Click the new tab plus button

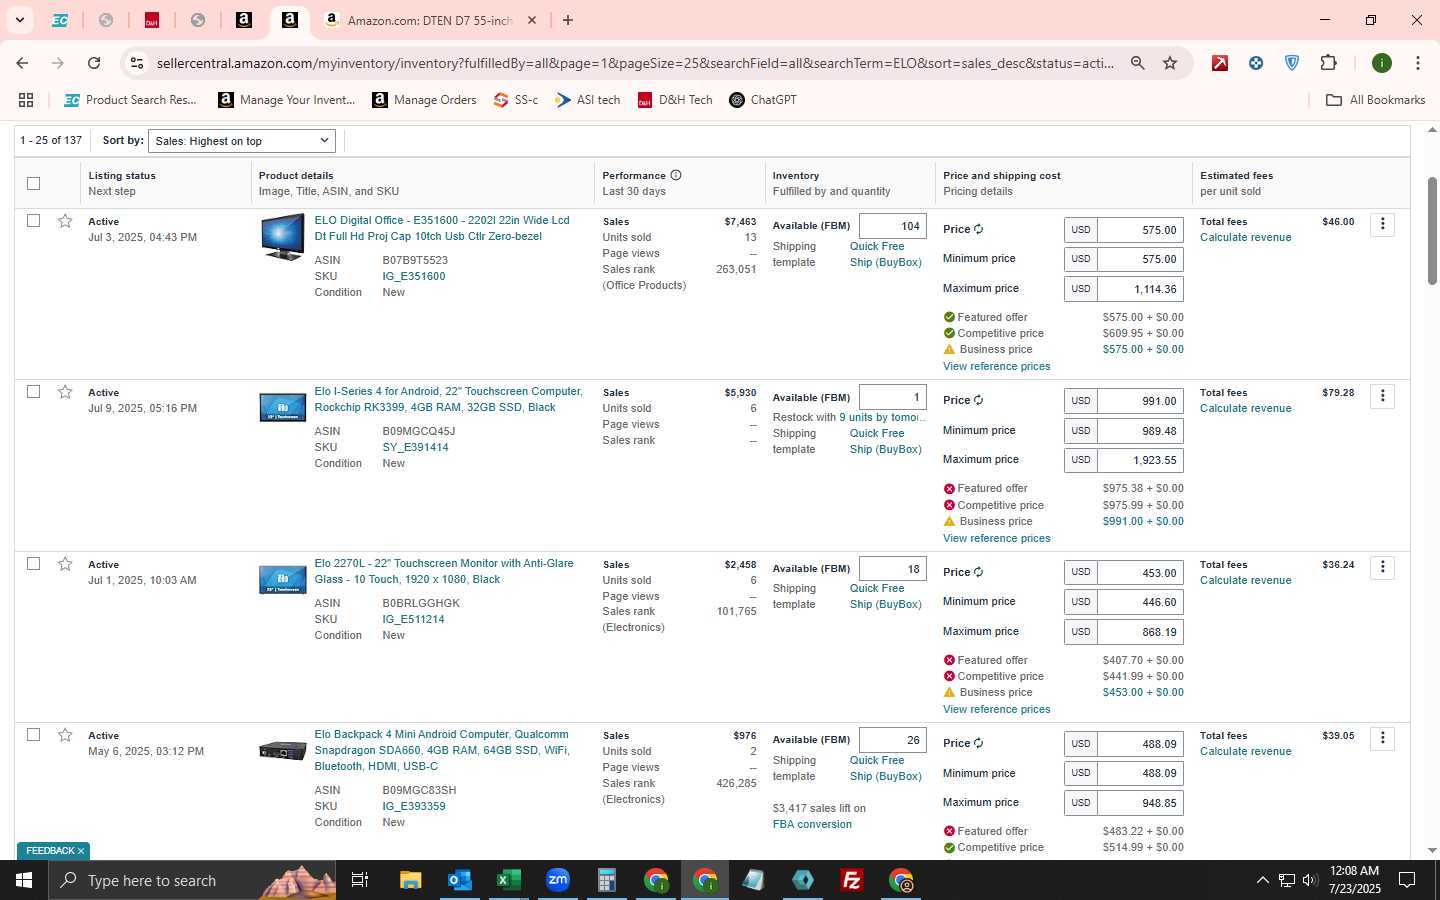click(x=568, y=20)
